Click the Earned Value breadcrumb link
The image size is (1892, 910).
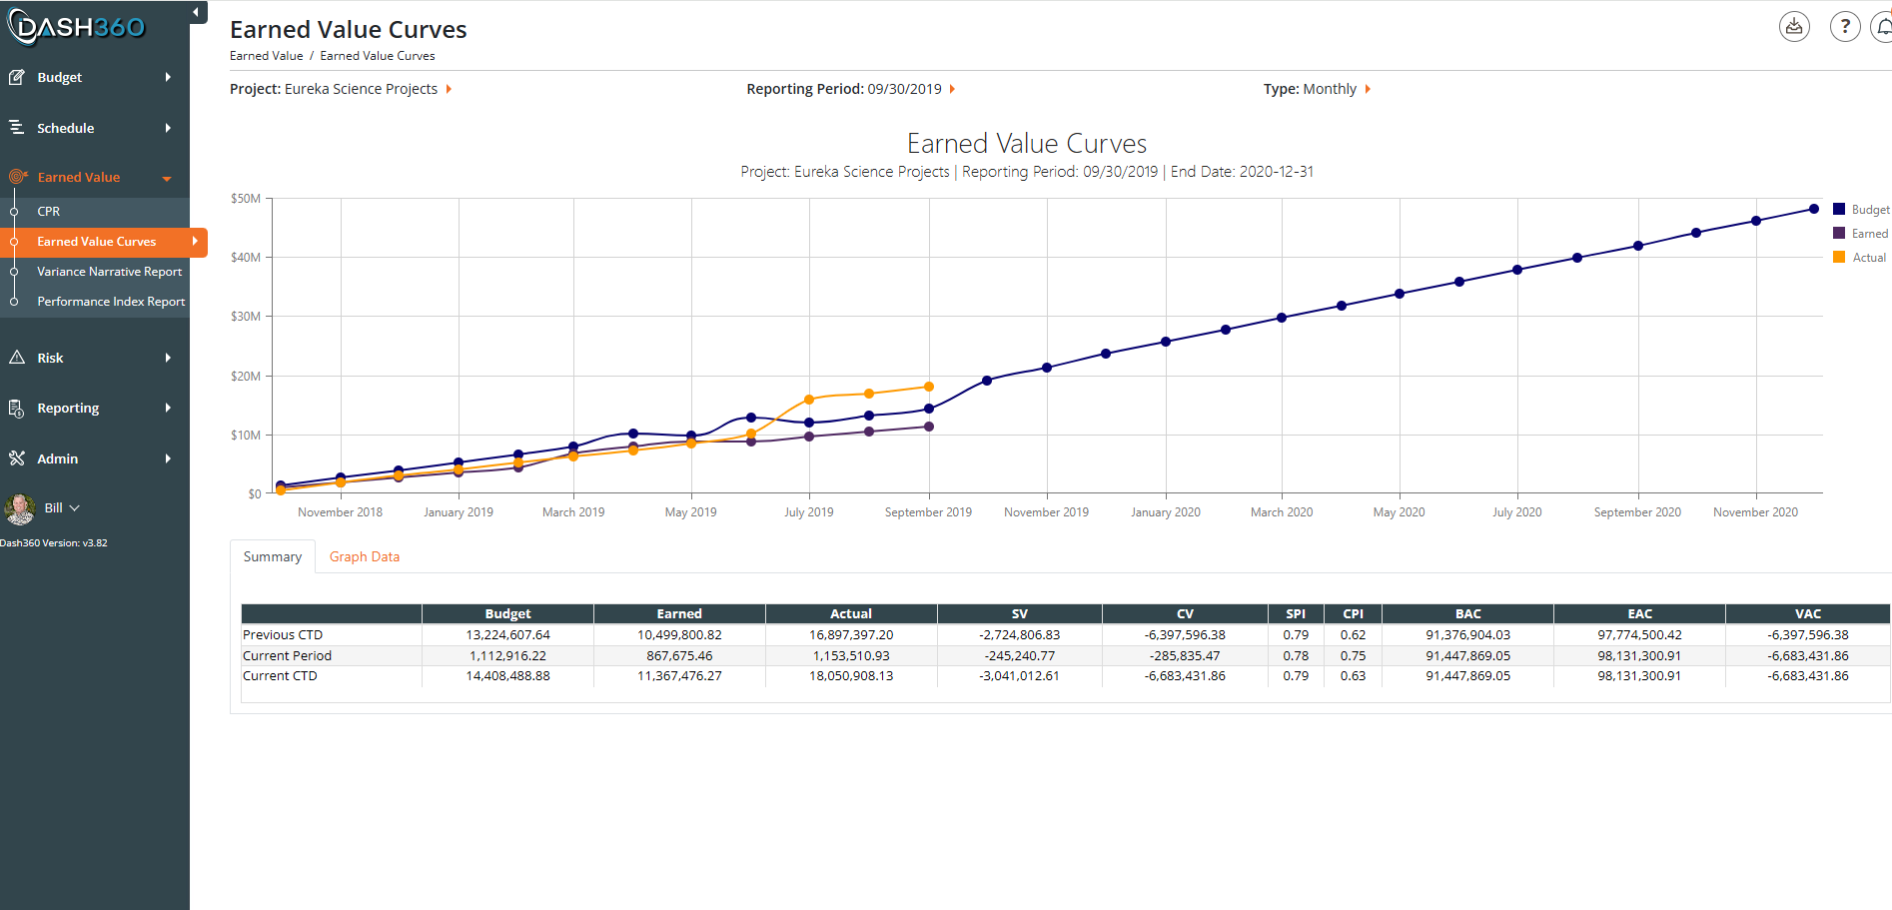(x=266, y=56)
